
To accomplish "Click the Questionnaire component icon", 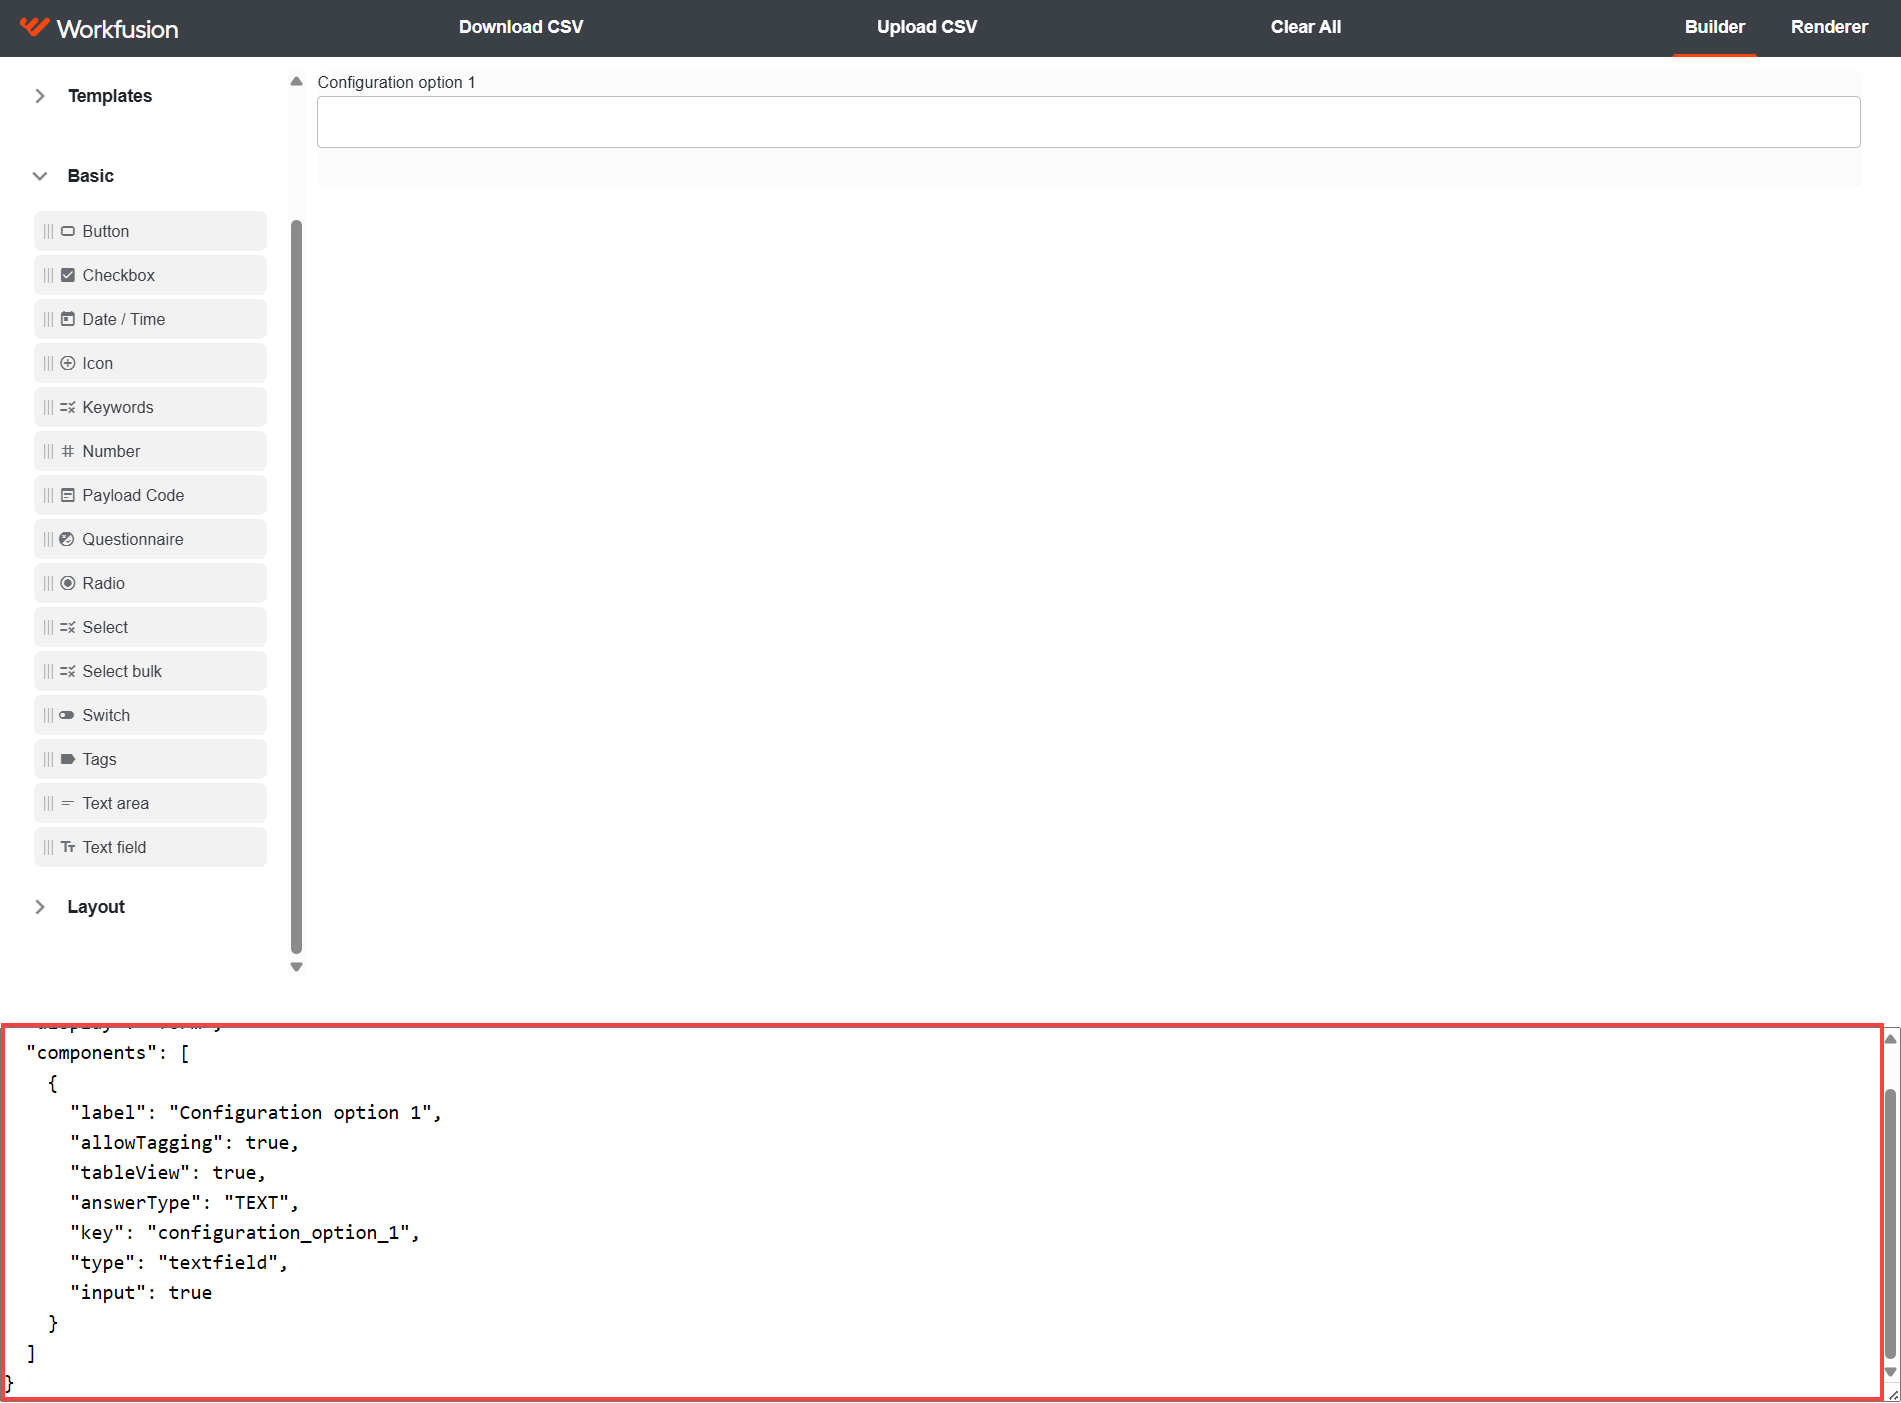I will coord(68,539).
